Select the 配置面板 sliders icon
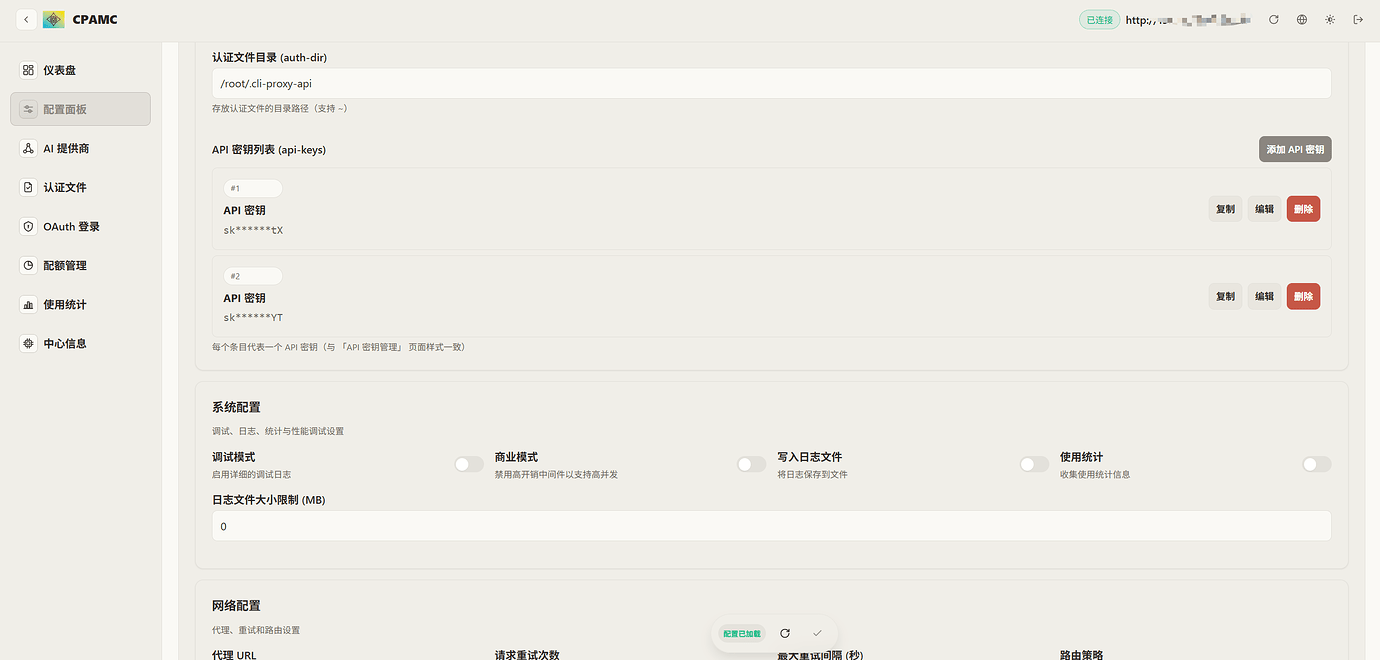 pos(28,109)
